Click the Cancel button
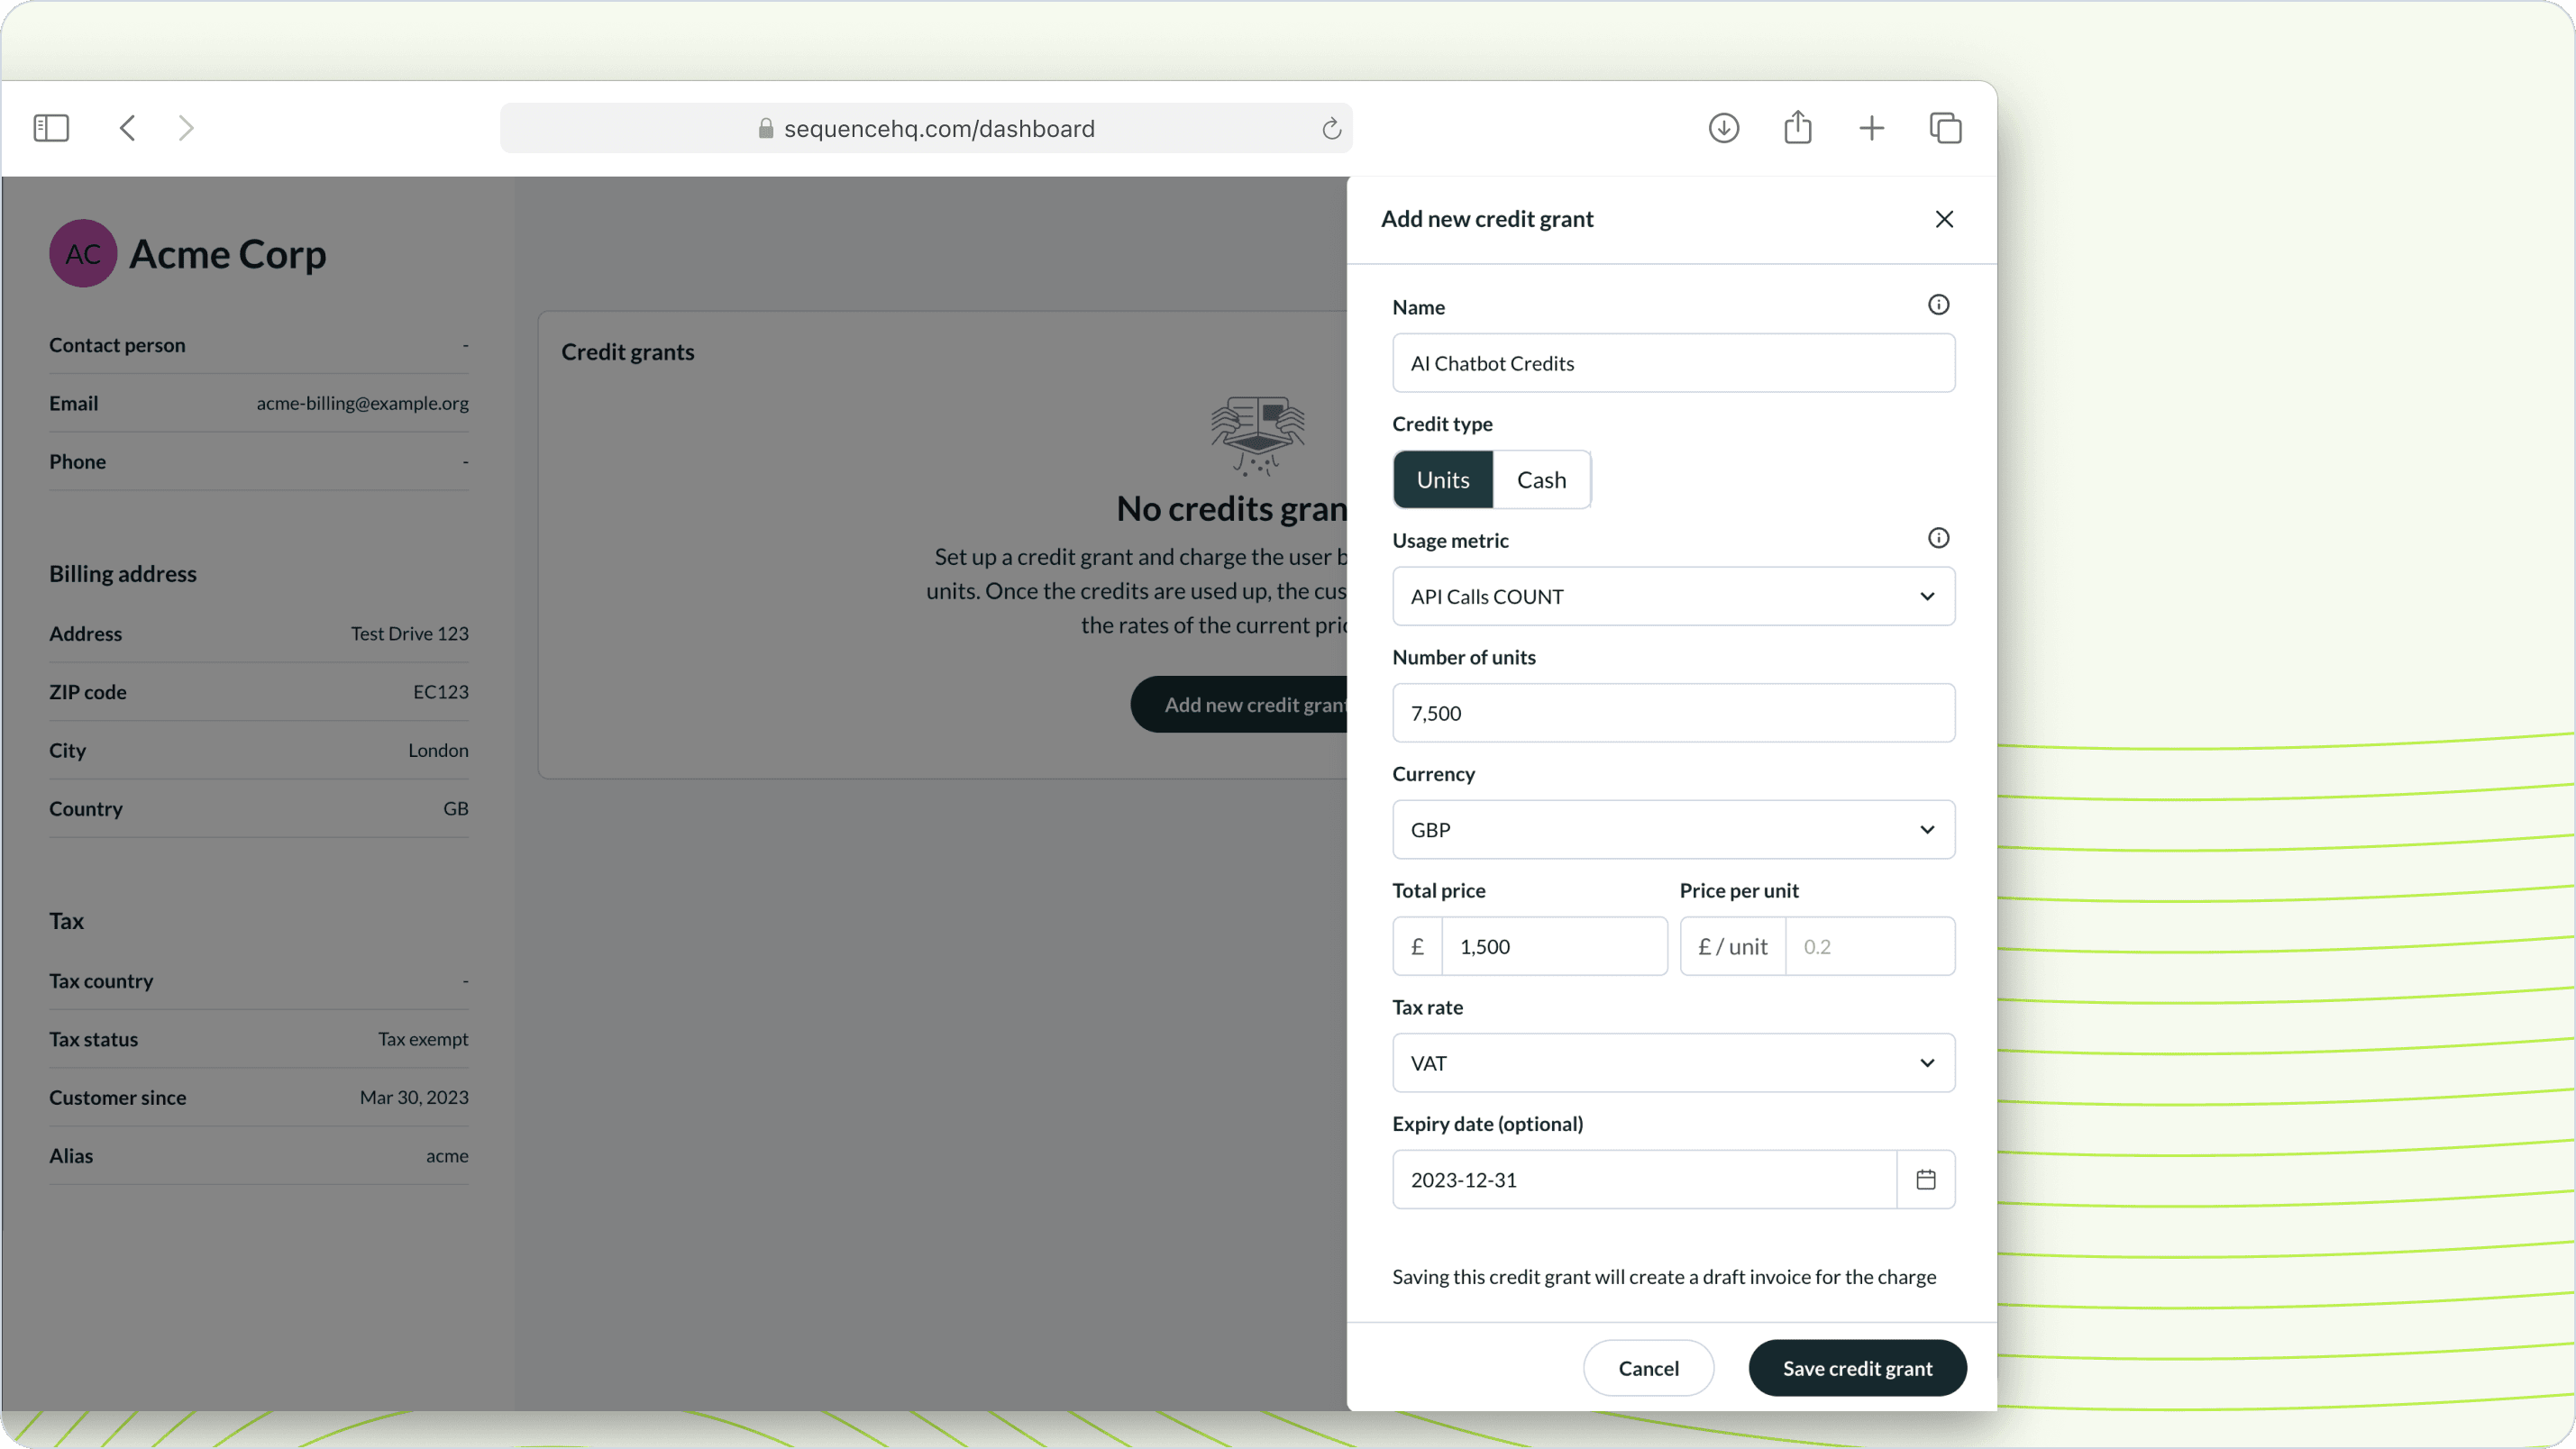The image size is (2576, 1449). tap(1648, 1368)
